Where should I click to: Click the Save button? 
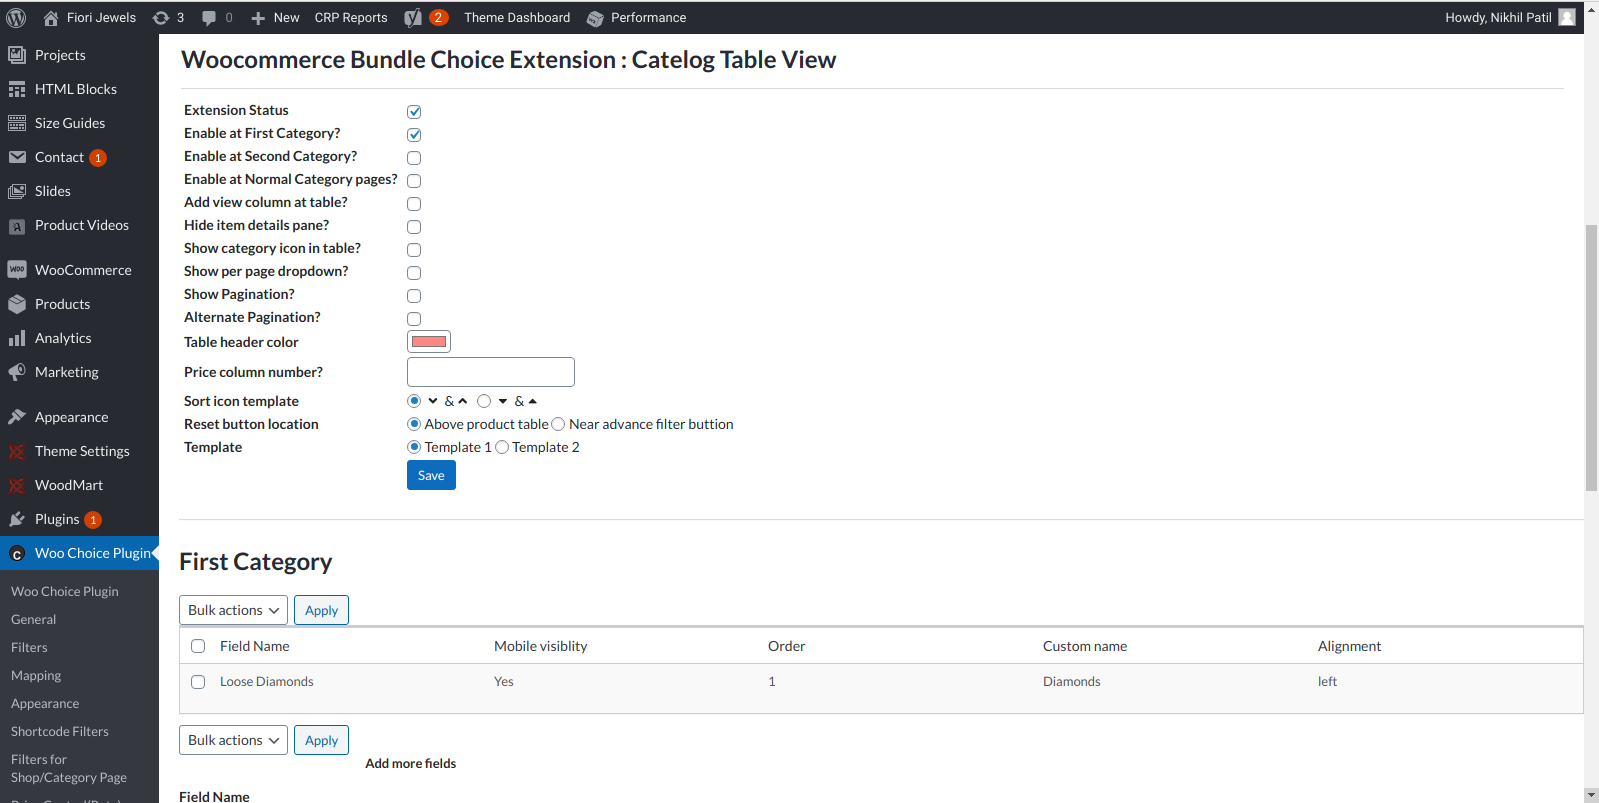(x=431, y=475)
